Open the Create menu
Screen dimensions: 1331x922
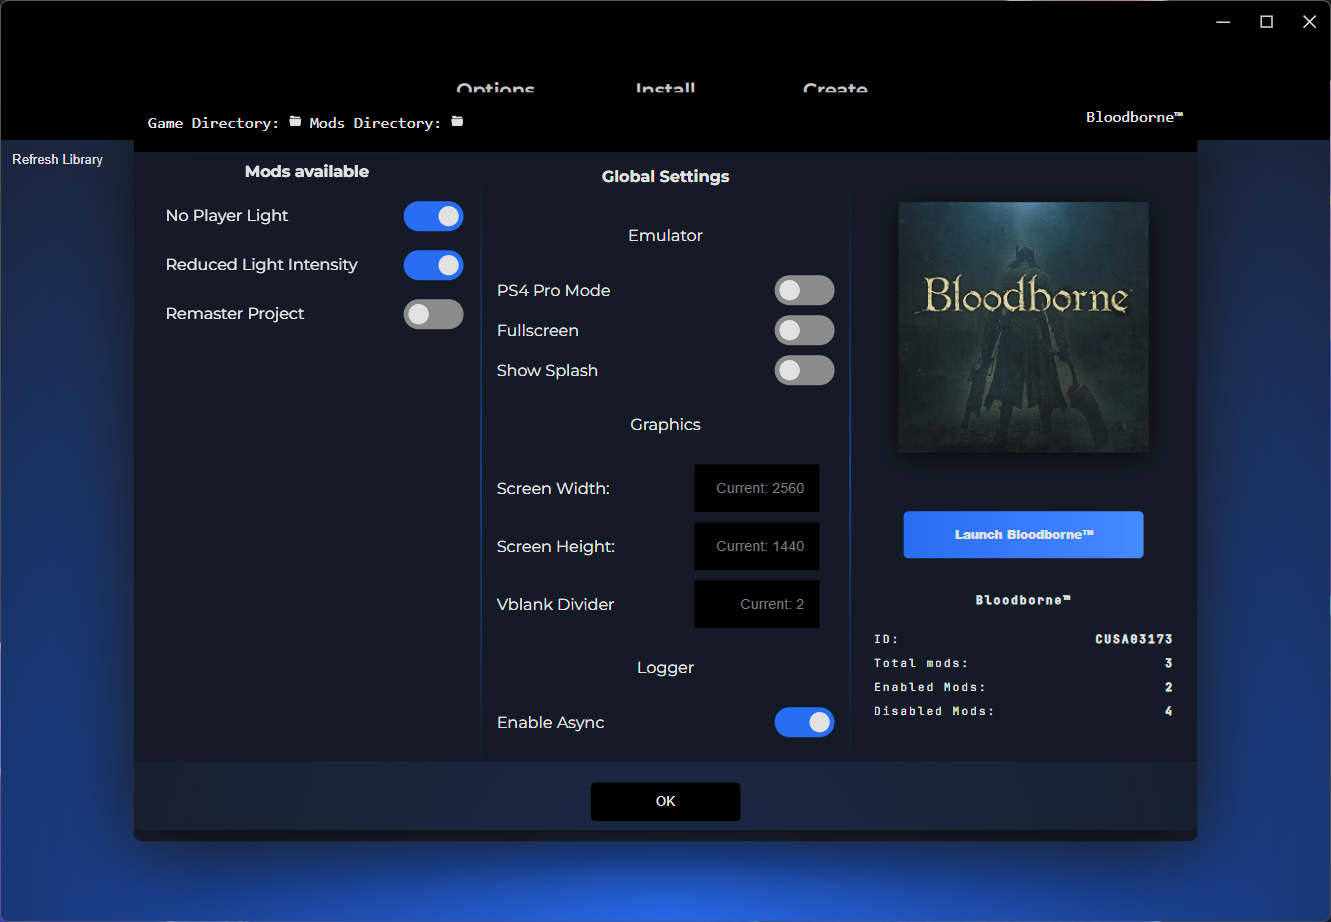(835, 89)
